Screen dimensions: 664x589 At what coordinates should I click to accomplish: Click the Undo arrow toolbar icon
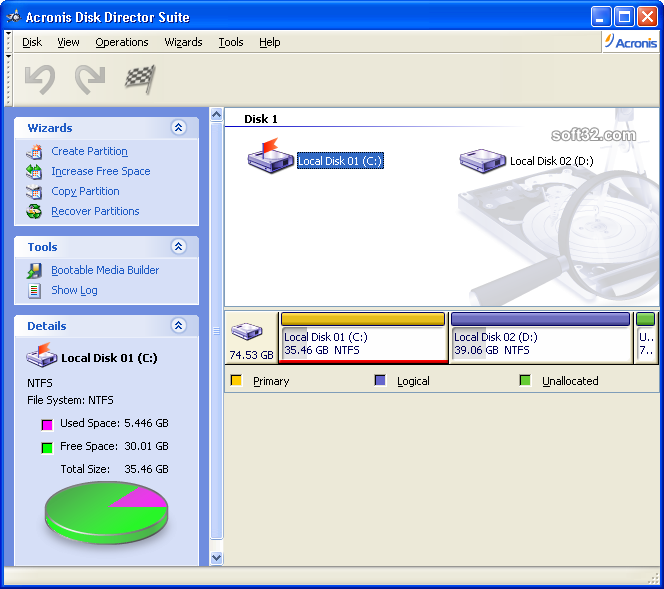(x=40, y=79)
